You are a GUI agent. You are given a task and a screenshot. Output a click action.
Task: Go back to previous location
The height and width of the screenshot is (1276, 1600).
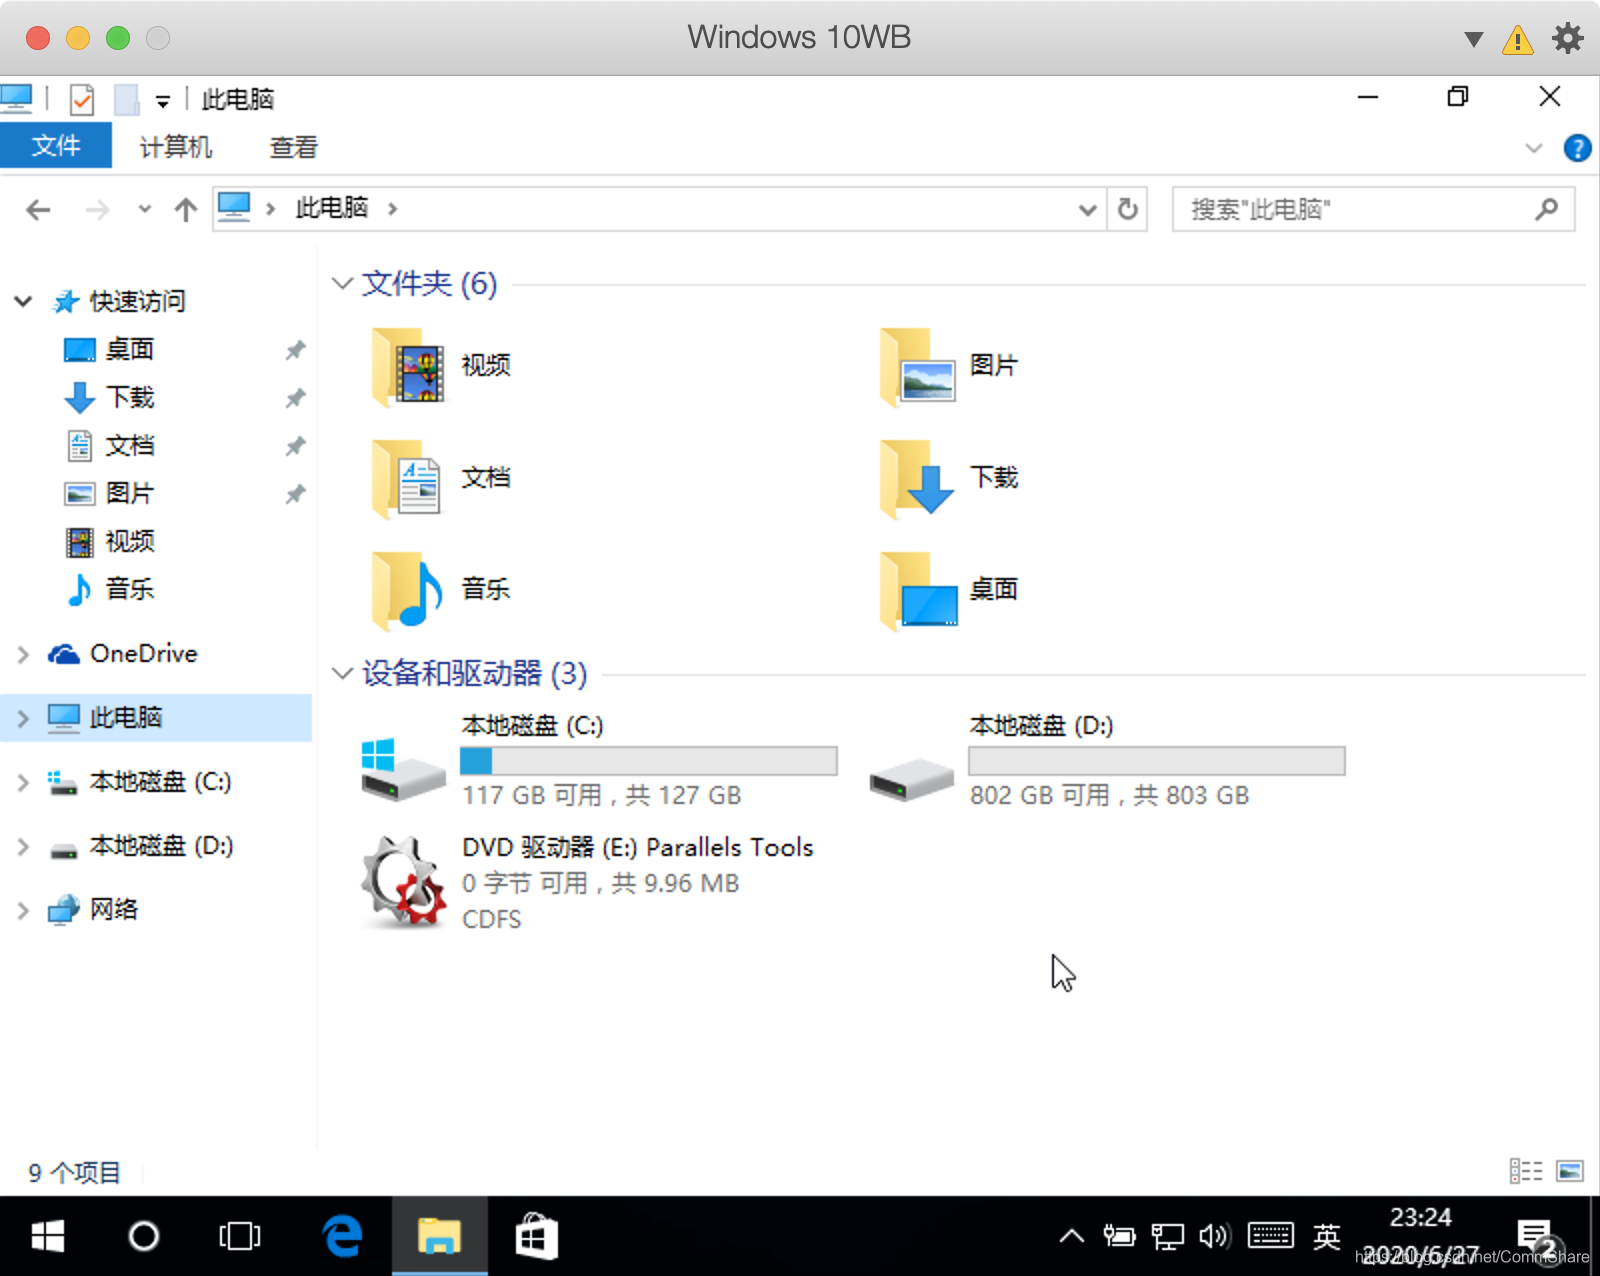[x=38, y=209]
